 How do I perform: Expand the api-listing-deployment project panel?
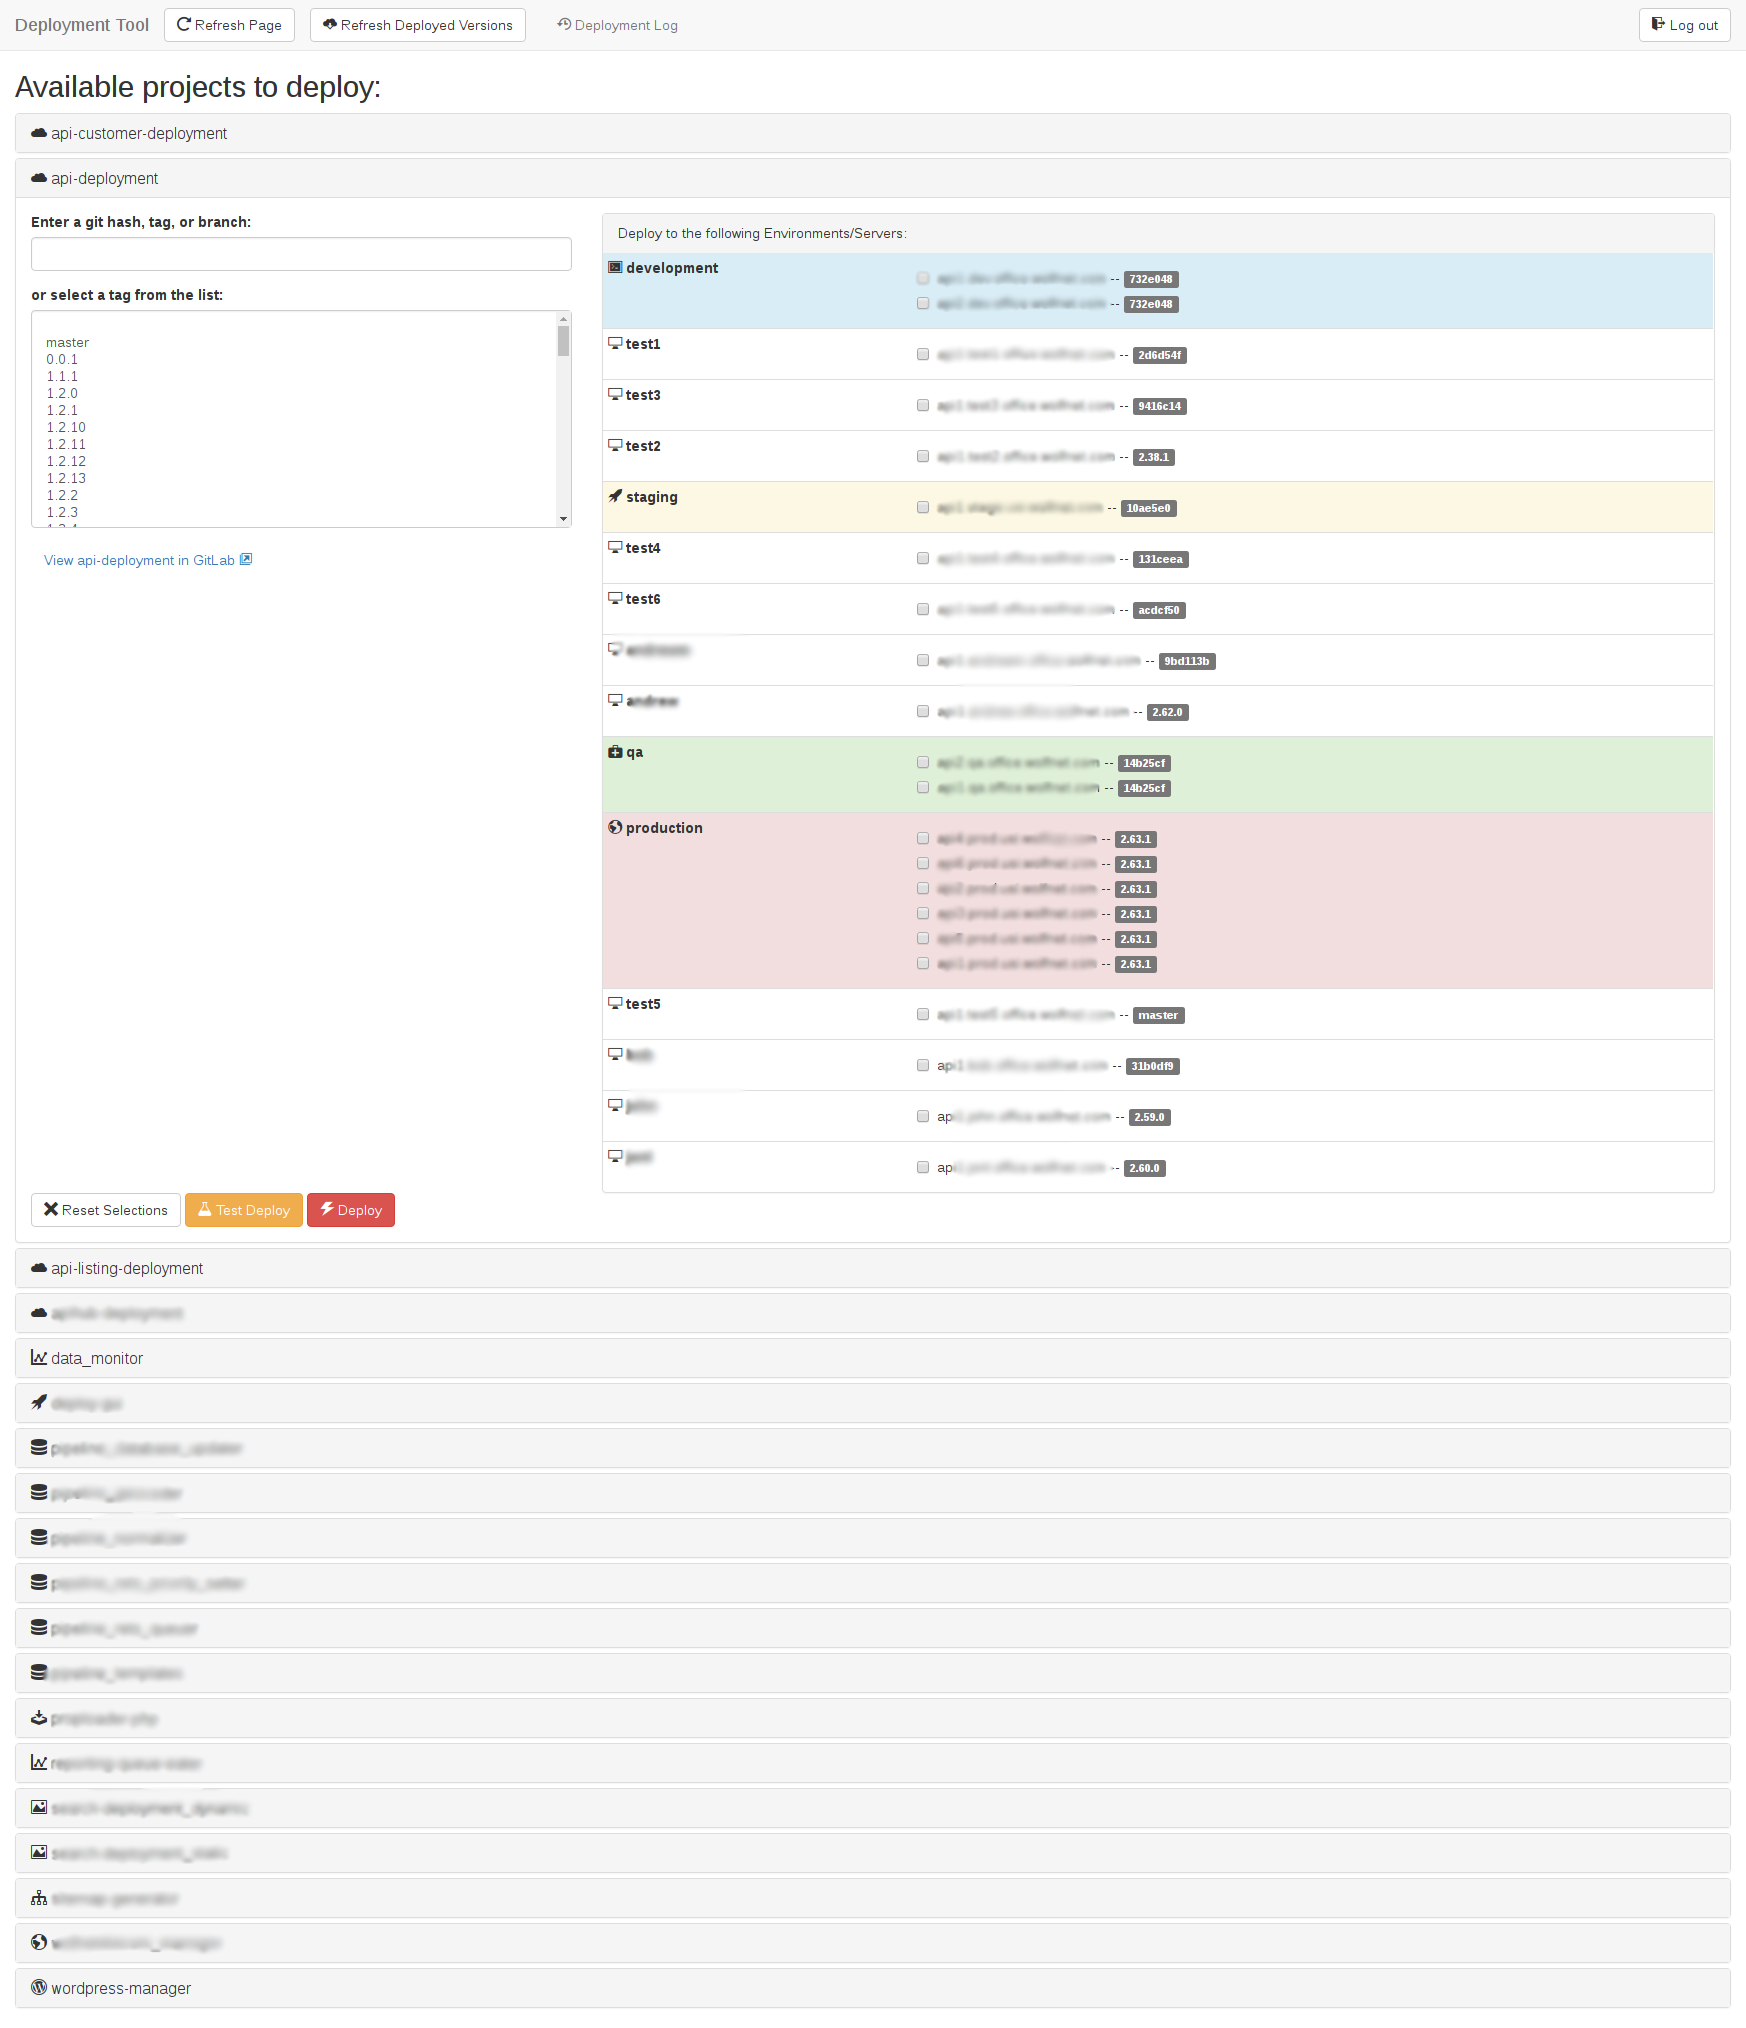127,1268
